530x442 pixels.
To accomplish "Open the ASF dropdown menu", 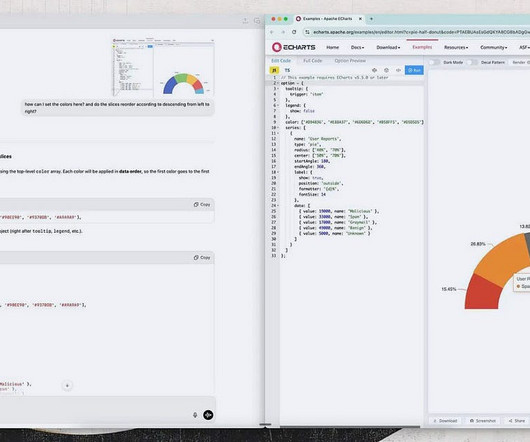I will pos(524,47).
